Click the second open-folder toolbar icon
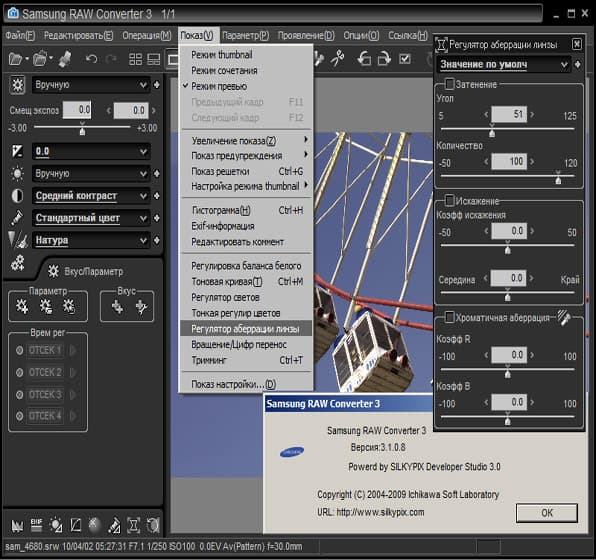Screen dimensions: 596x560 (x=40, y=59)
